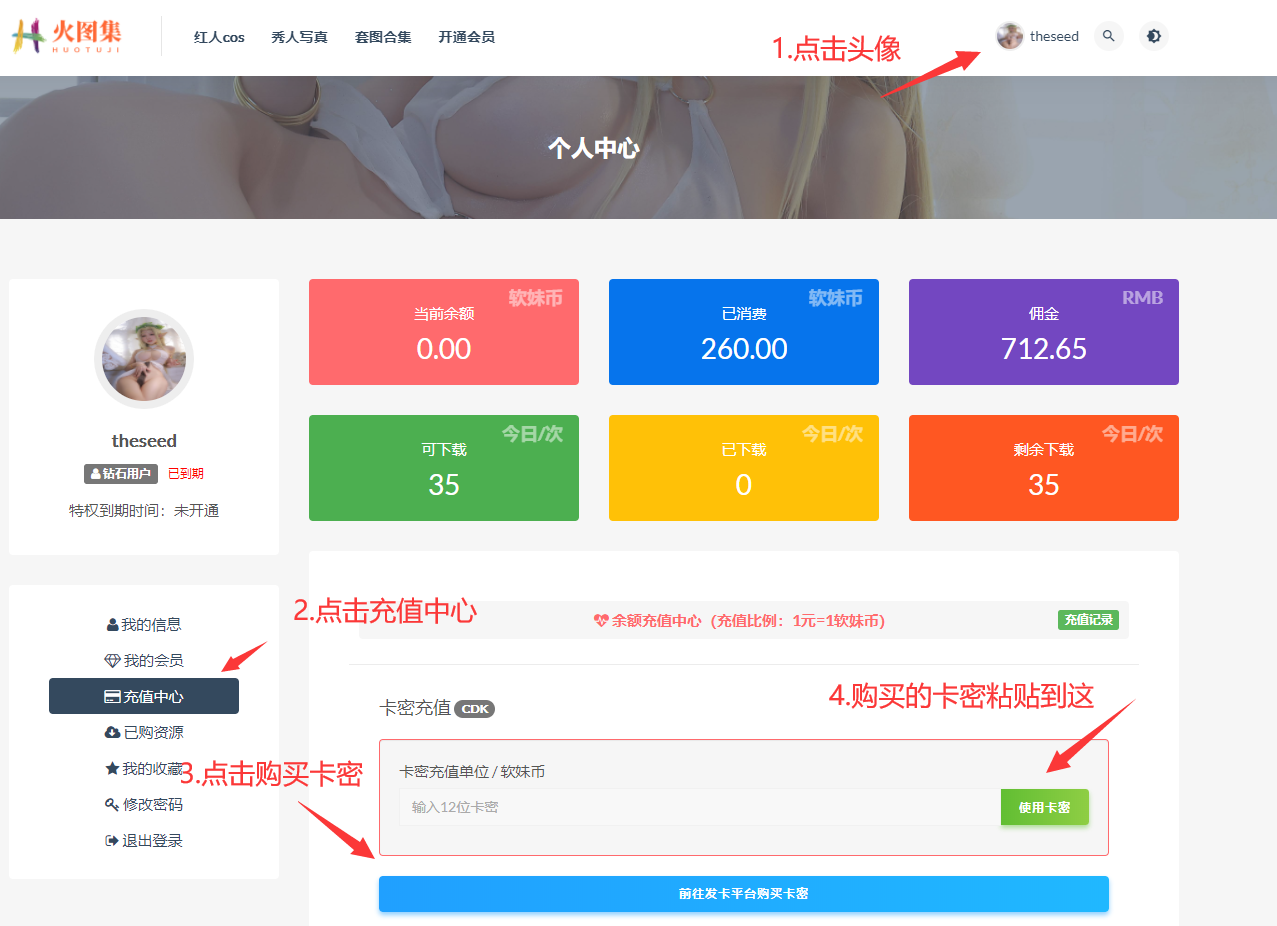Image resolution: width=1277 pixels, height=926 pixels.
Task: Select 充值中心 sidebar item
Action: 144,697
